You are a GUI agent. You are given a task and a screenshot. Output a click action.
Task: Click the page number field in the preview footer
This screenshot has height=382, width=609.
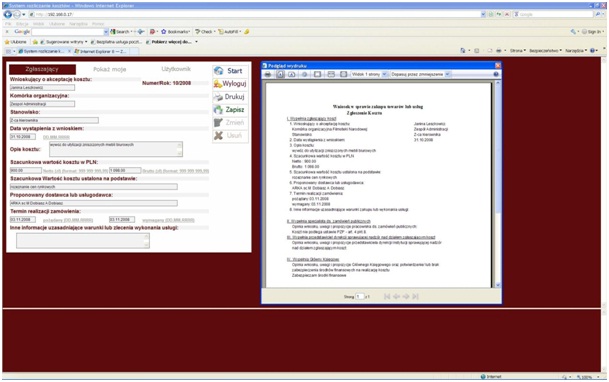[360, 296]
